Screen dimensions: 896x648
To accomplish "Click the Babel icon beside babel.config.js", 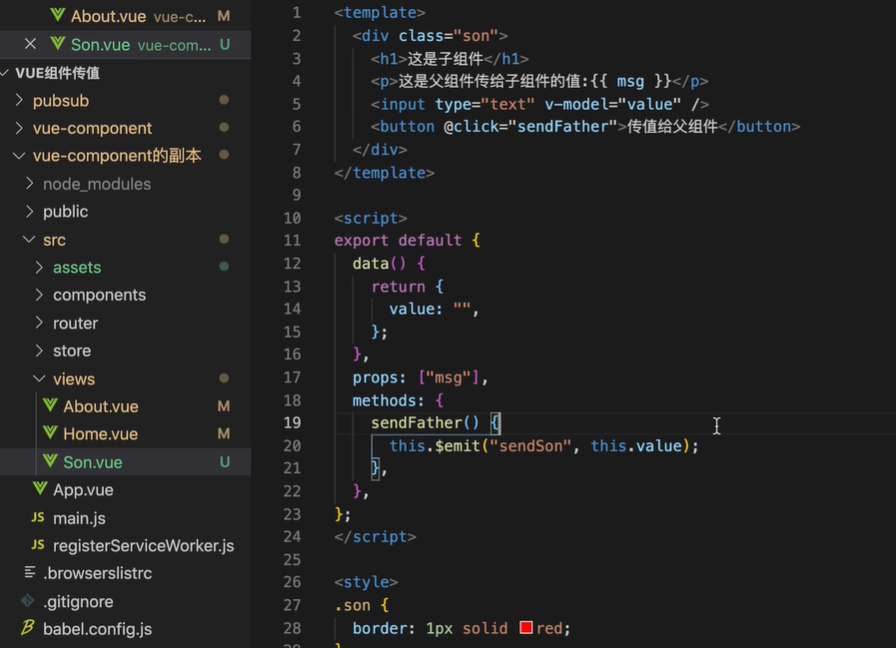I will coord(27,628).
